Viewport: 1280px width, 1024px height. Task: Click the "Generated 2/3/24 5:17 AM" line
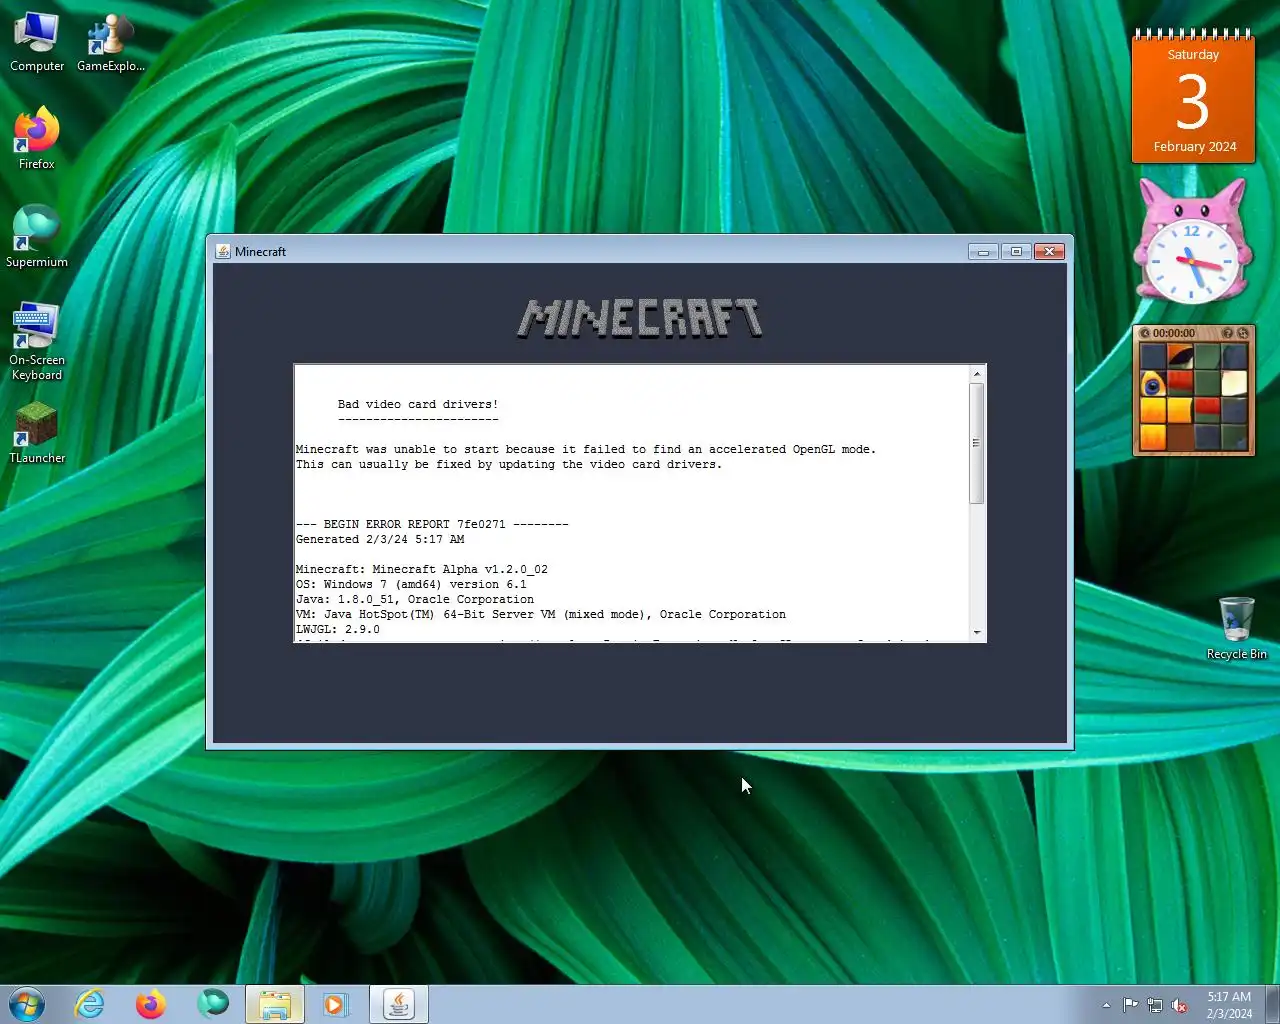[x=380, y=539]
